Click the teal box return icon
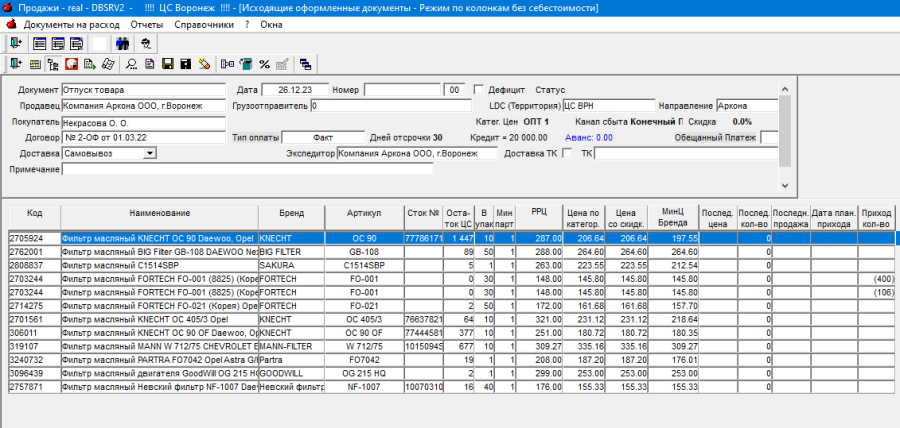The image size is (900, 428). (x=246, y=64)
